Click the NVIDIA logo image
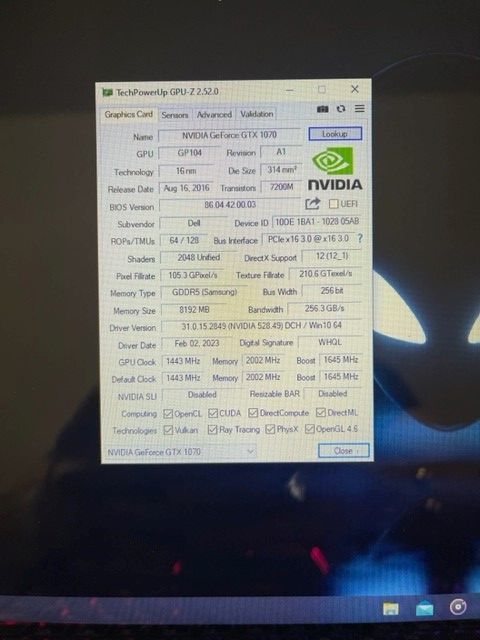The height and width of the screenshot is (640, 480). [335, 169]
